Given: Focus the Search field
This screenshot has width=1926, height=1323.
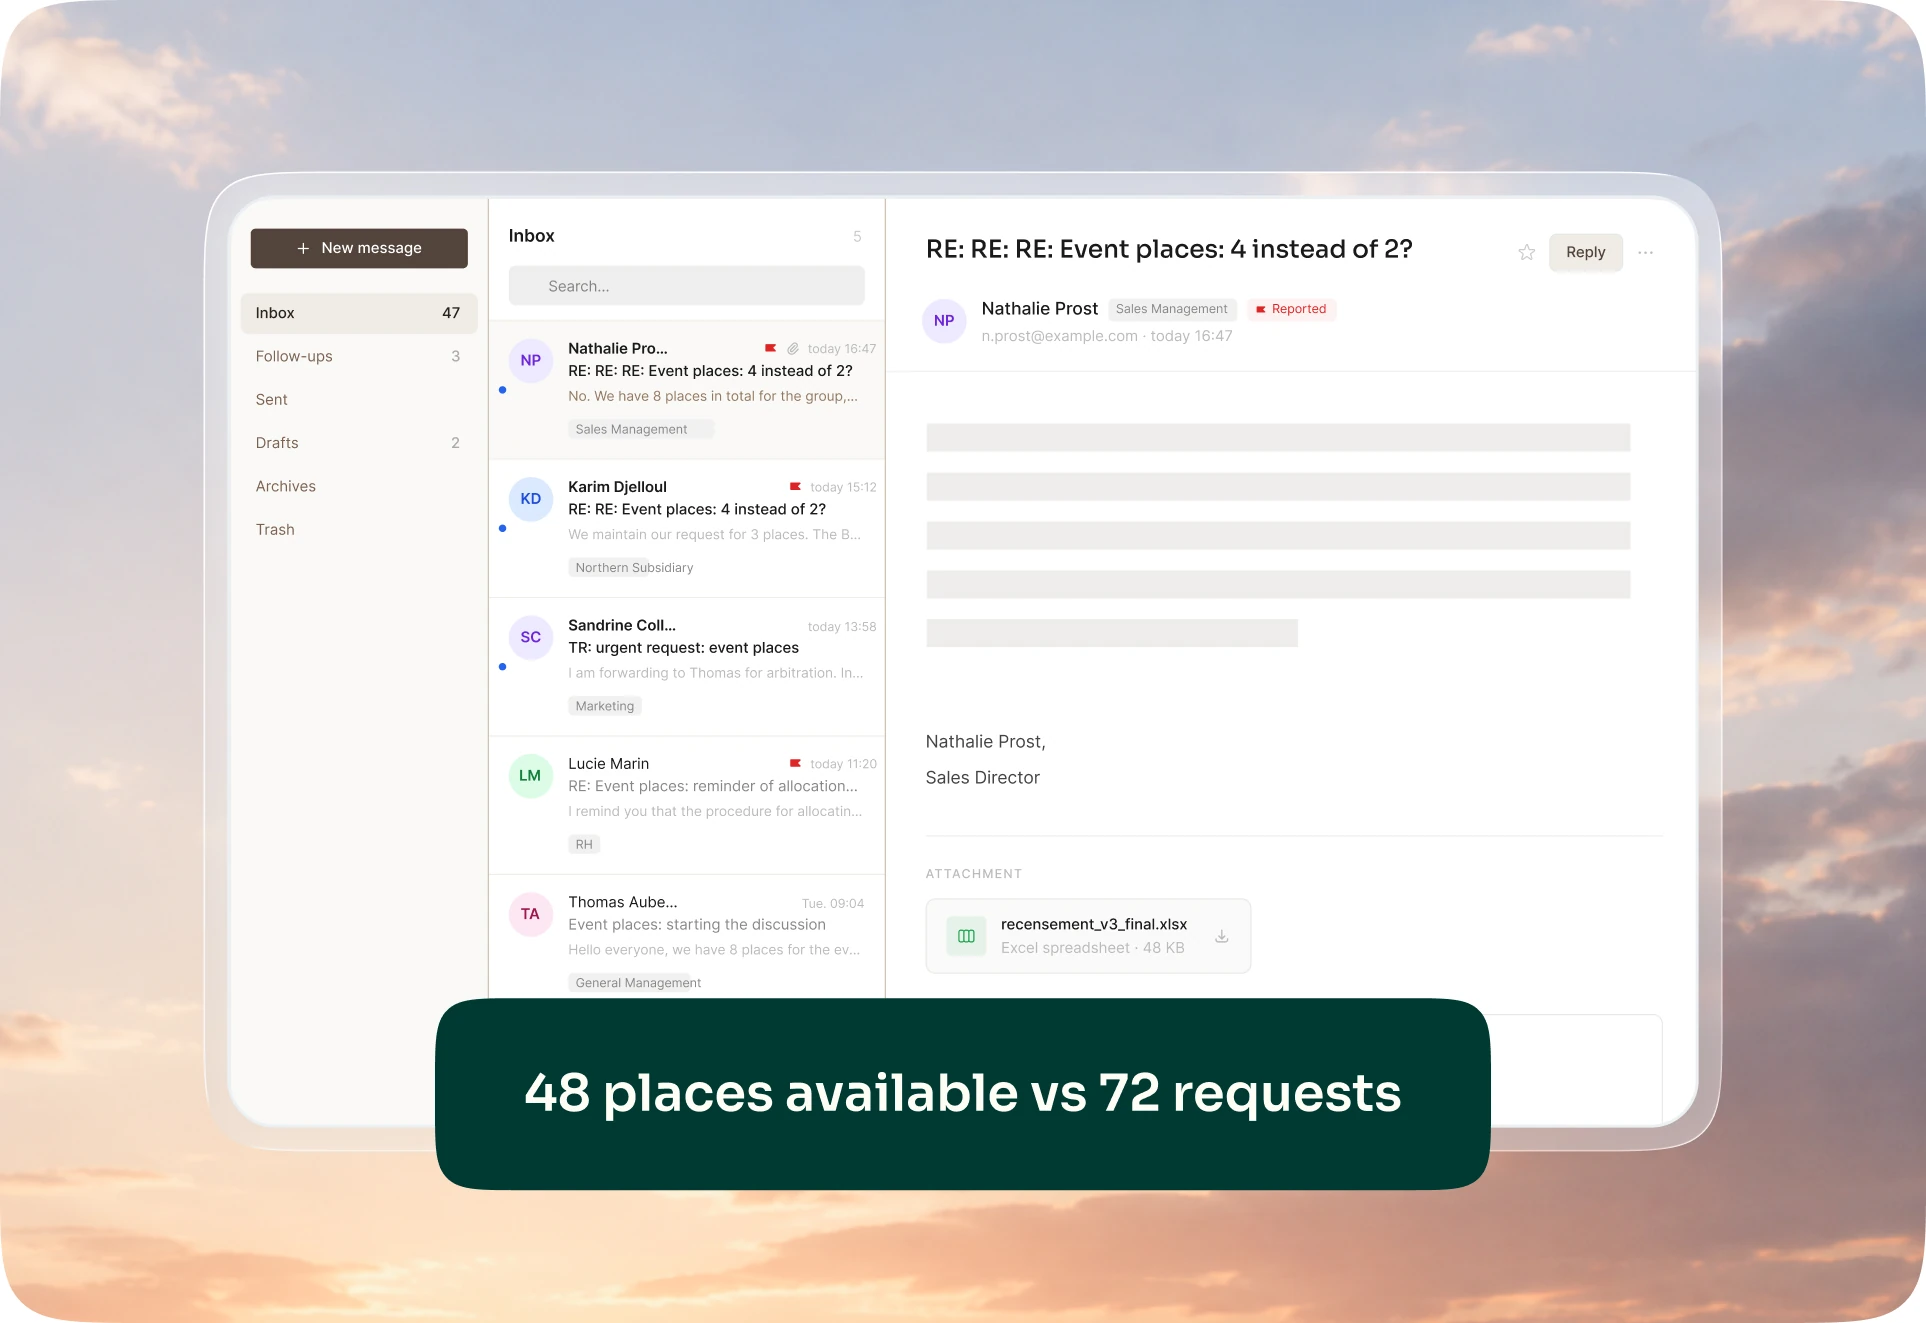Looking at the screenshot, I should coord(687,286).
